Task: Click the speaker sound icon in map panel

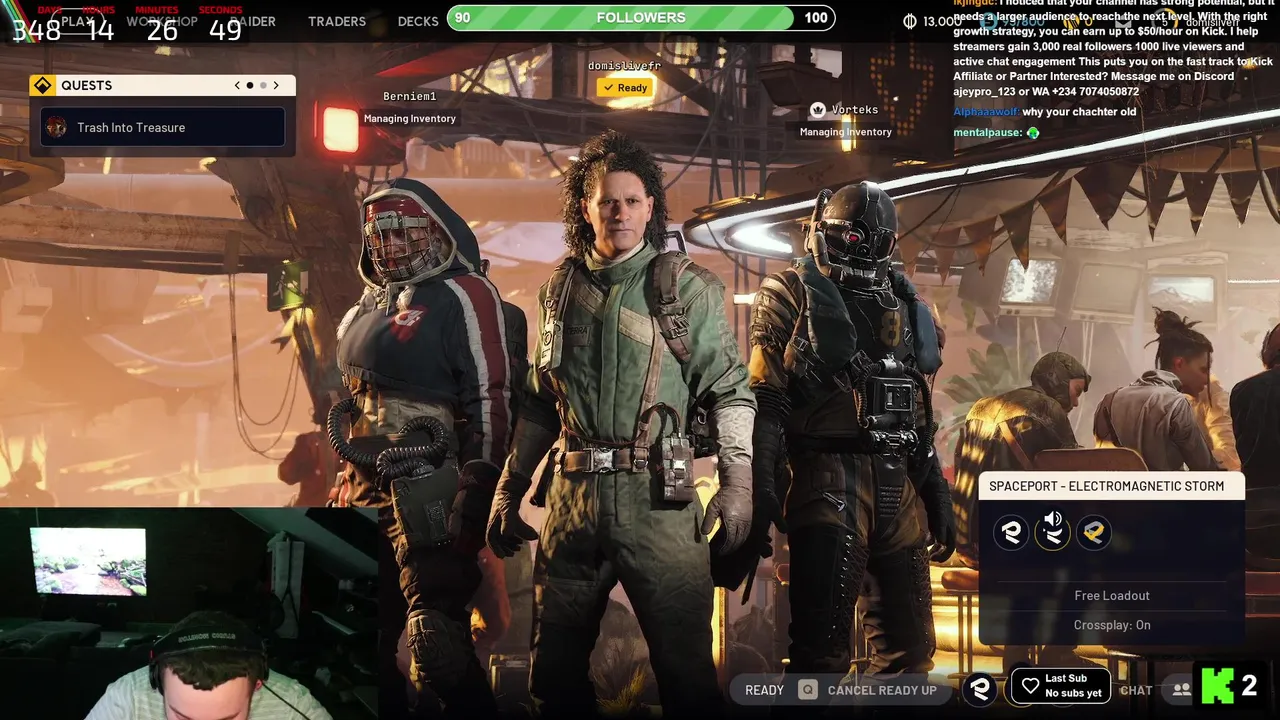Action: pyautogui.click(x=1053, y=519)
